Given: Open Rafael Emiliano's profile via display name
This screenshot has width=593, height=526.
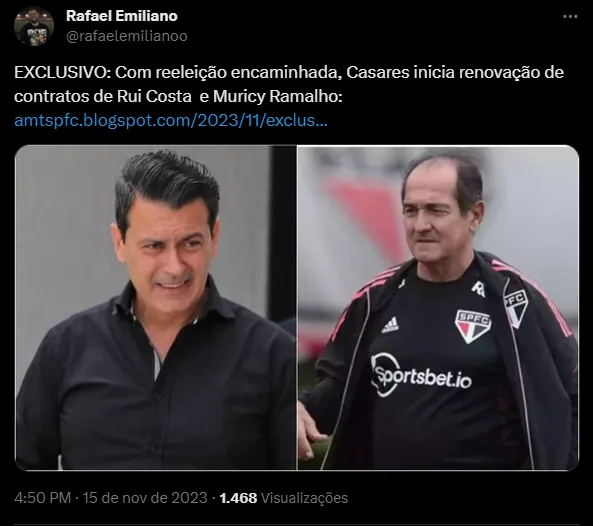Looking at the screenshot, I should click(x=121, y=16).
